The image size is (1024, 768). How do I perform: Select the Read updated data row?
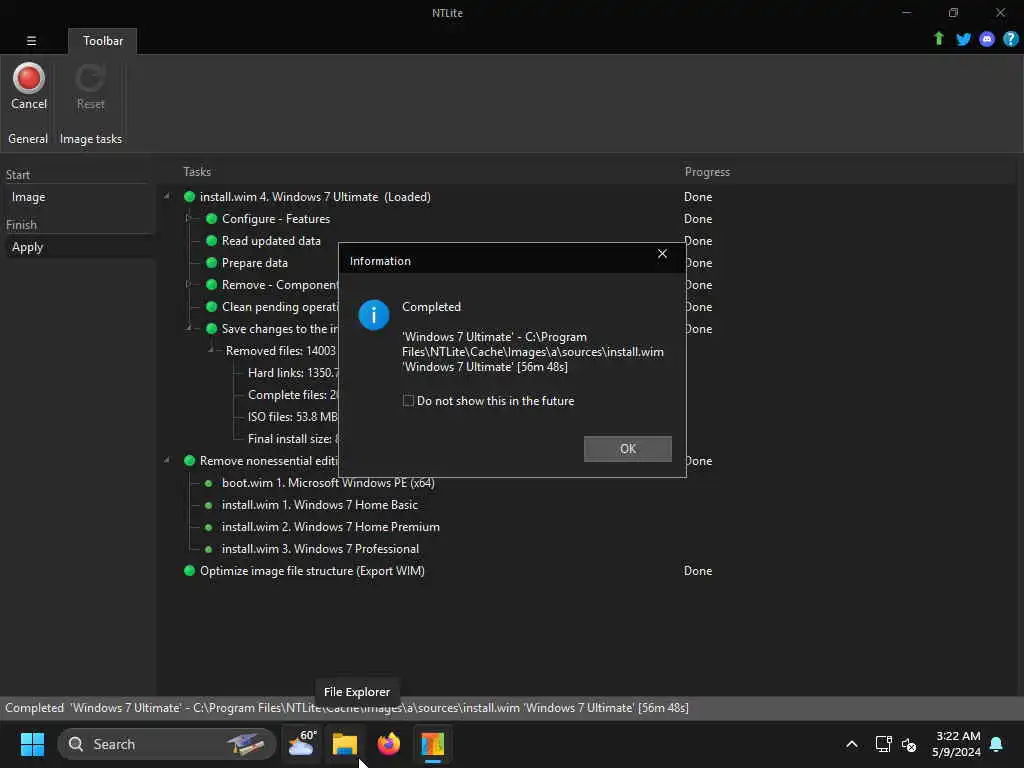coord(271,241)
